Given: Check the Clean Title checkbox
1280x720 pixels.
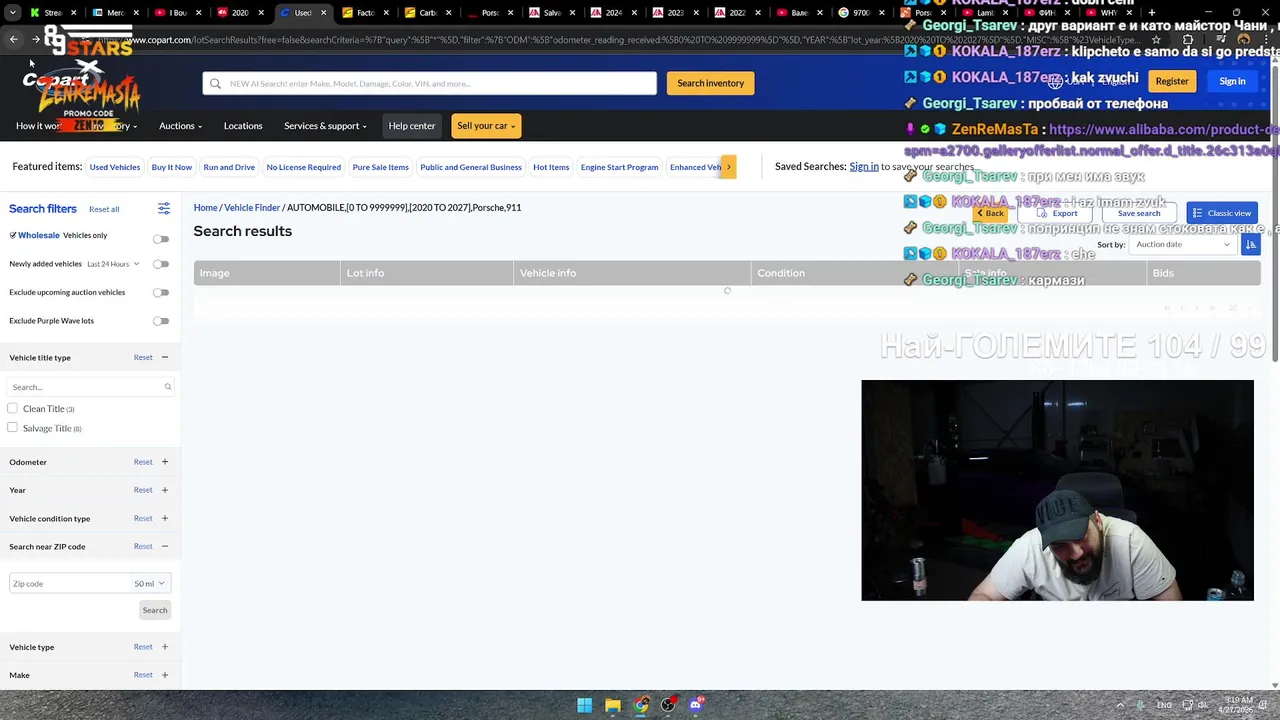Looking at the screenshot, I should tap(12, 408).
